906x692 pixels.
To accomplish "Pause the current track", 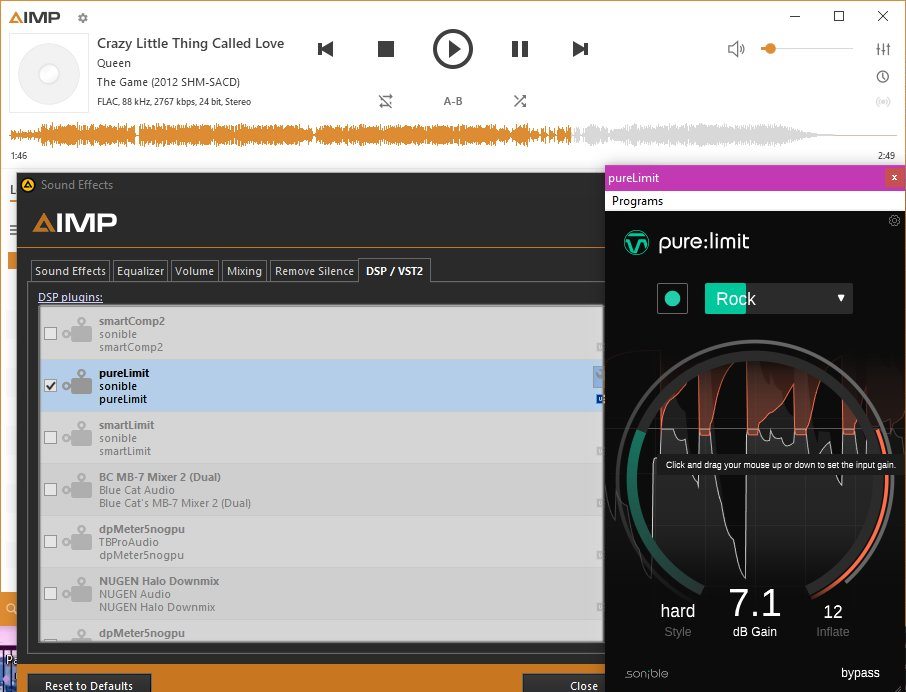I will click(520, 49).
